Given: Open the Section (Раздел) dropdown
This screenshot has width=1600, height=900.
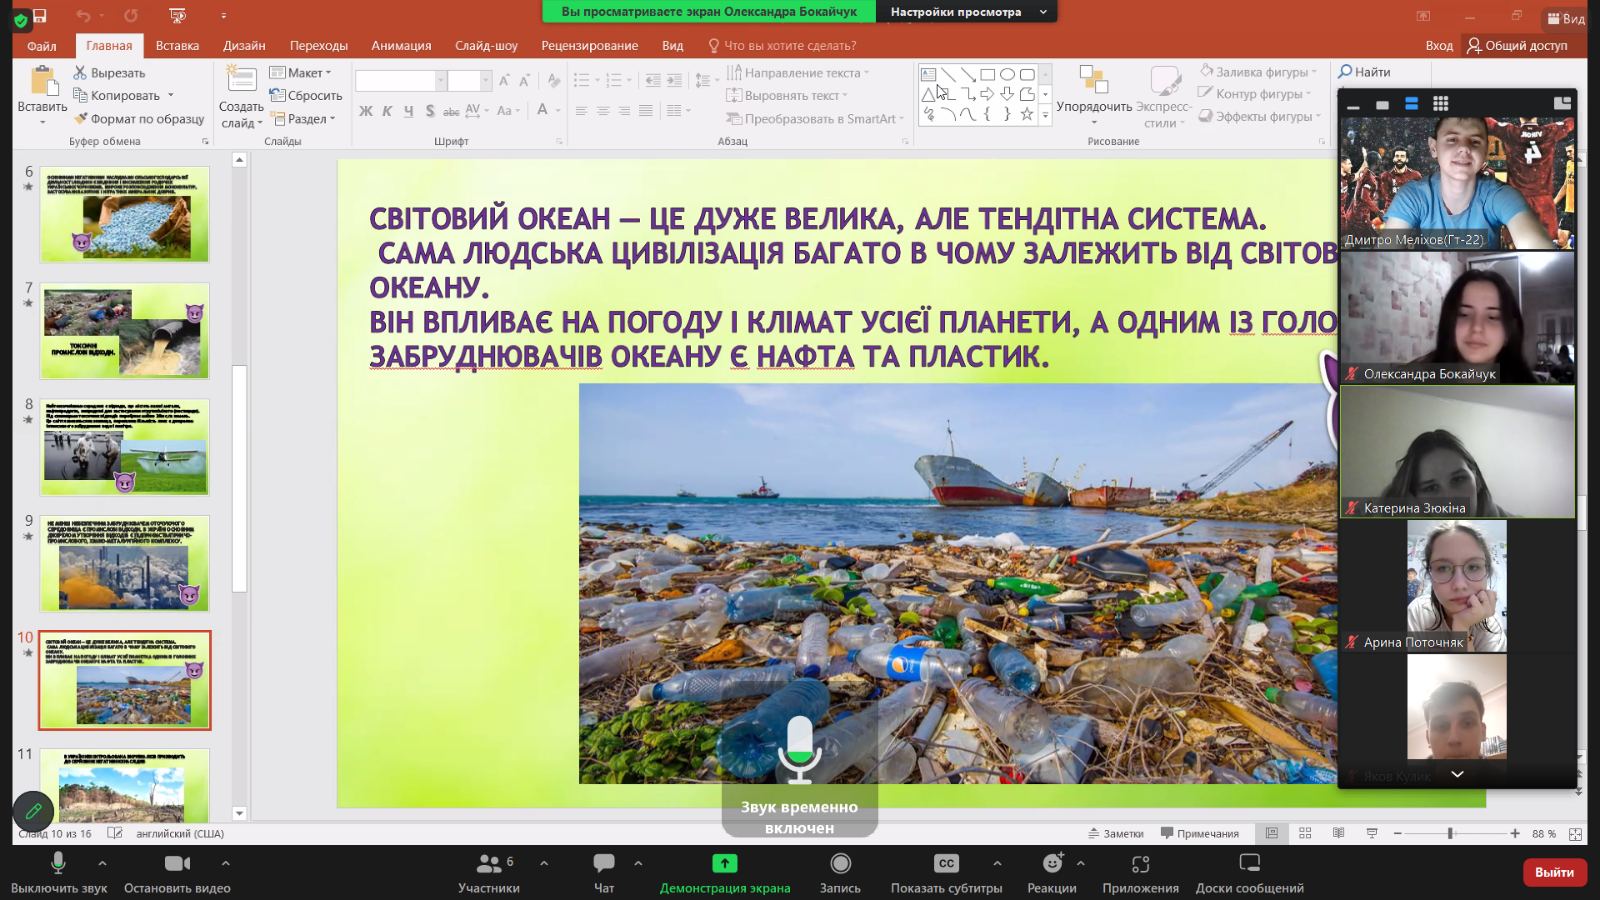Looking at the screenshot, I should pos(302,118).
